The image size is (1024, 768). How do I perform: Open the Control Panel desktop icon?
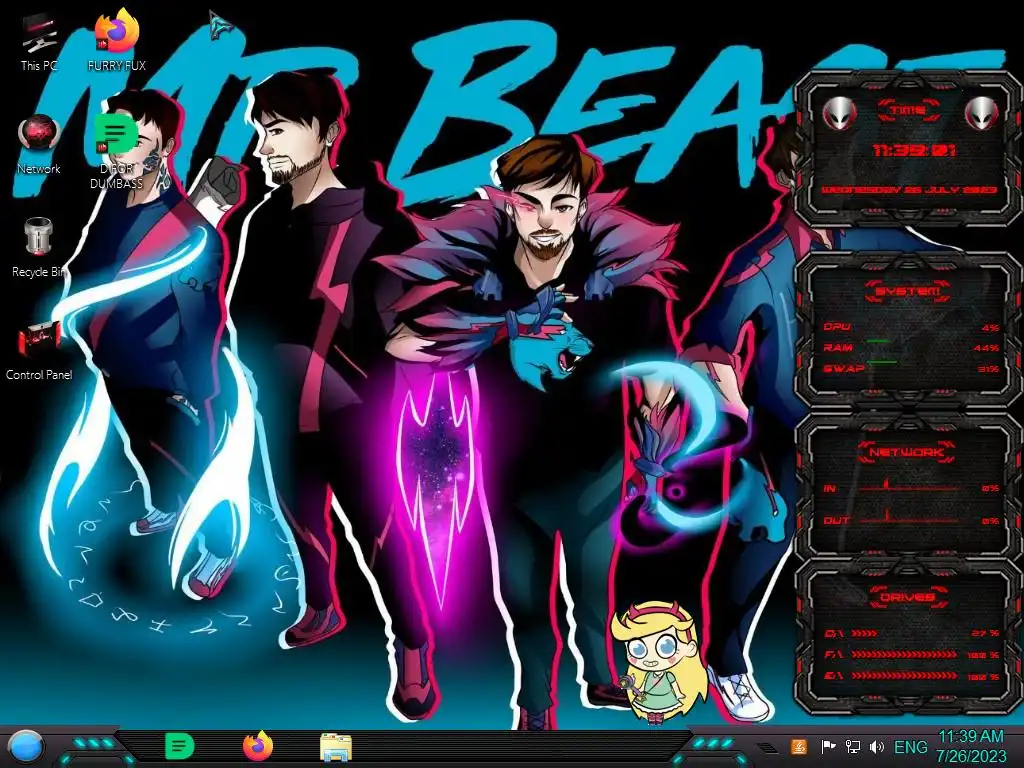pos(39,351)
